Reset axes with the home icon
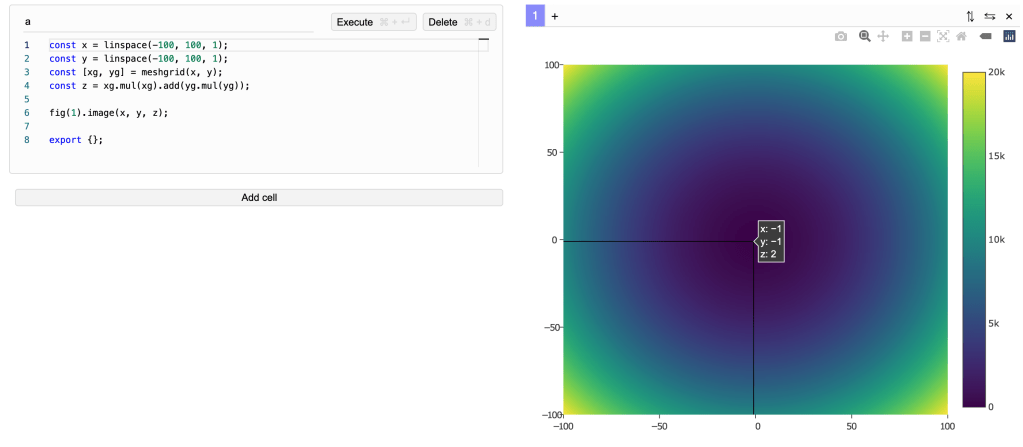1023x447 pixels. [961, 36]
